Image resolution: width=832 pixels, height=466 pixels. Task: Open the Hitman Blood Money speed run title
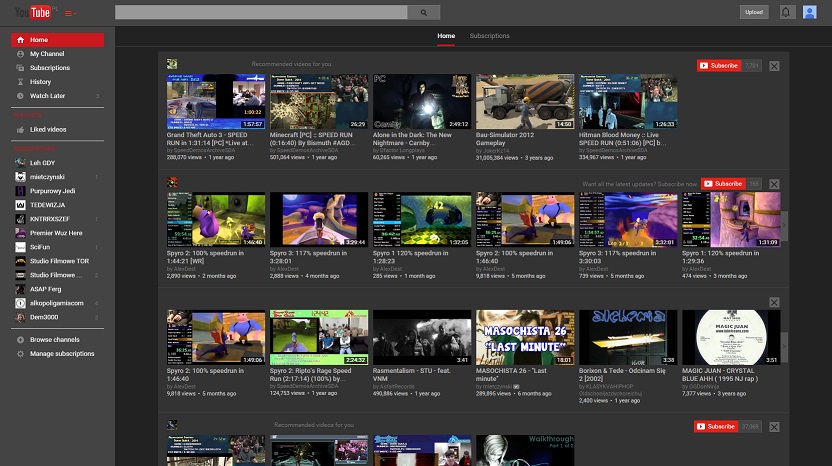coord(622,139)
